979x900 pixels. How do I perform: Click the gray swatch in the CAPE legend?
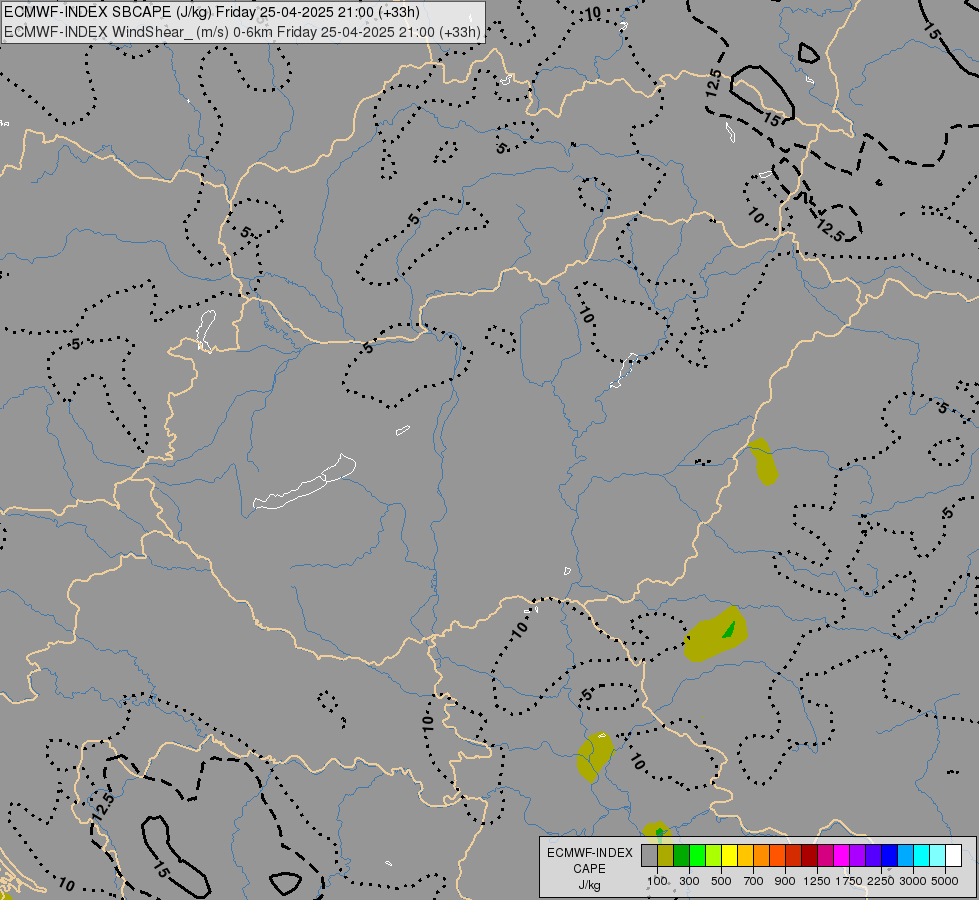[649, 856]
